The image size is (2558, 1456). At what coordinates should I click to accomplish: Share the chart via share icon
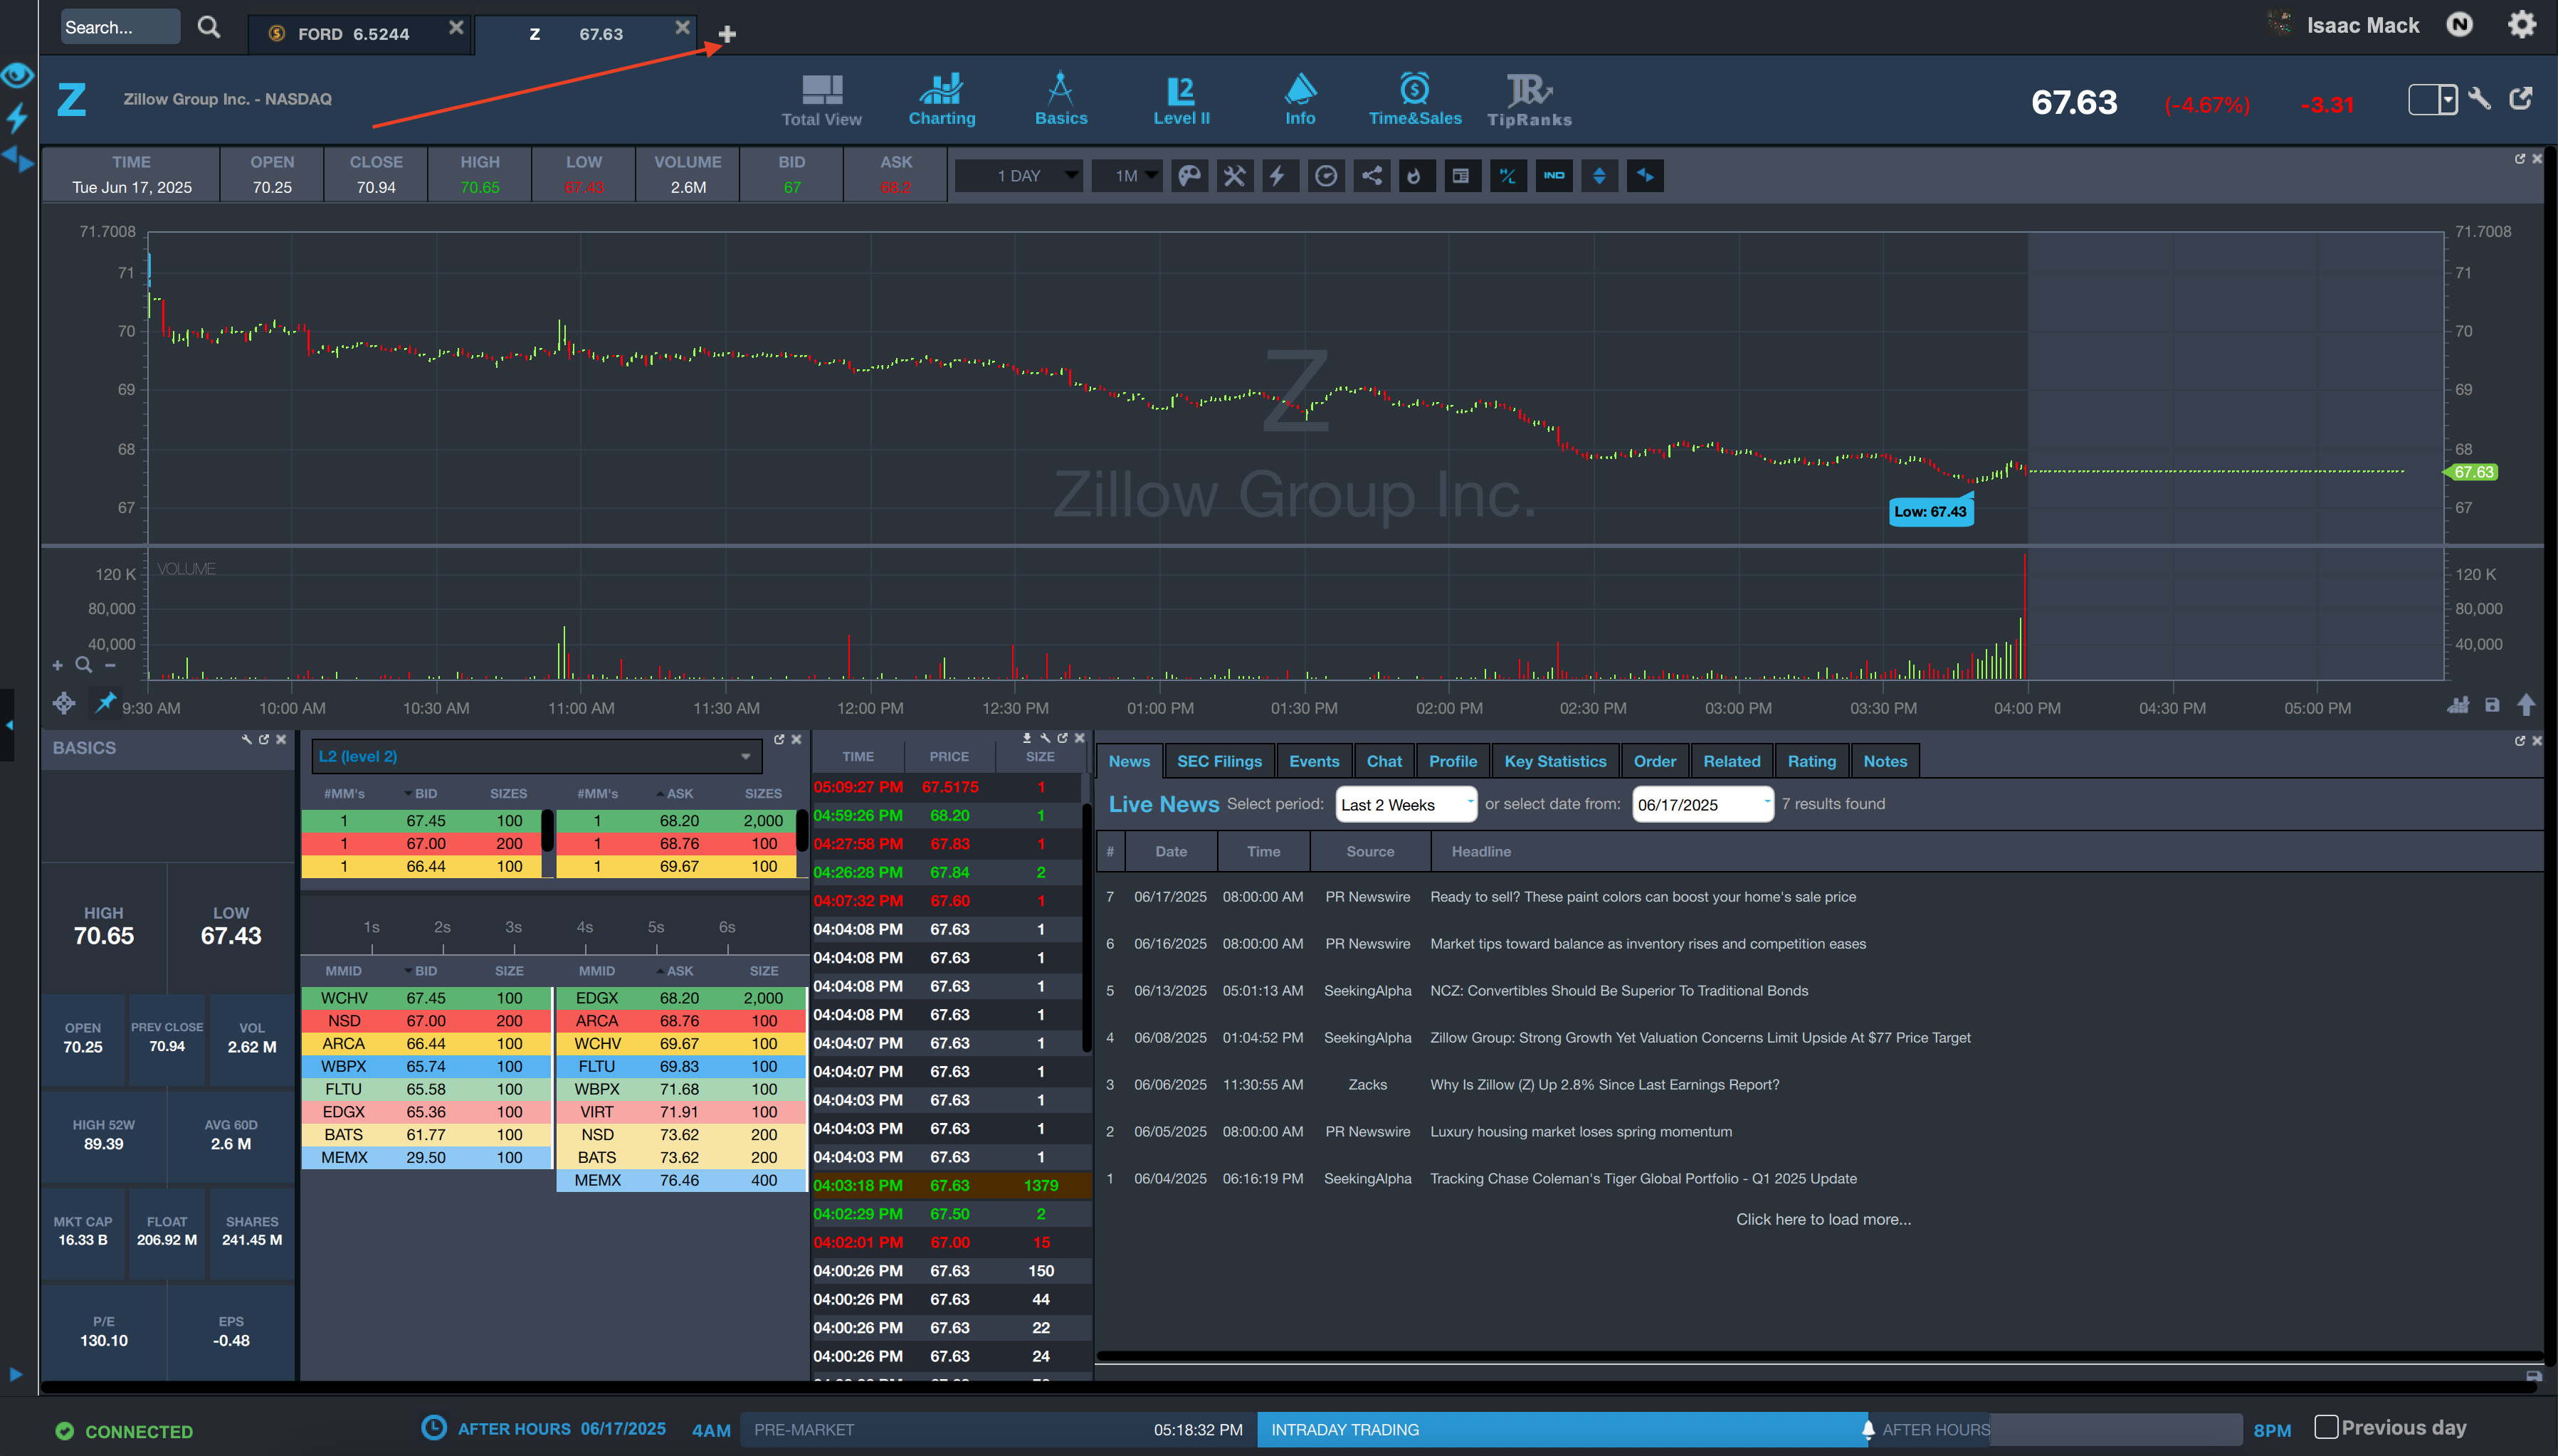1372,176
